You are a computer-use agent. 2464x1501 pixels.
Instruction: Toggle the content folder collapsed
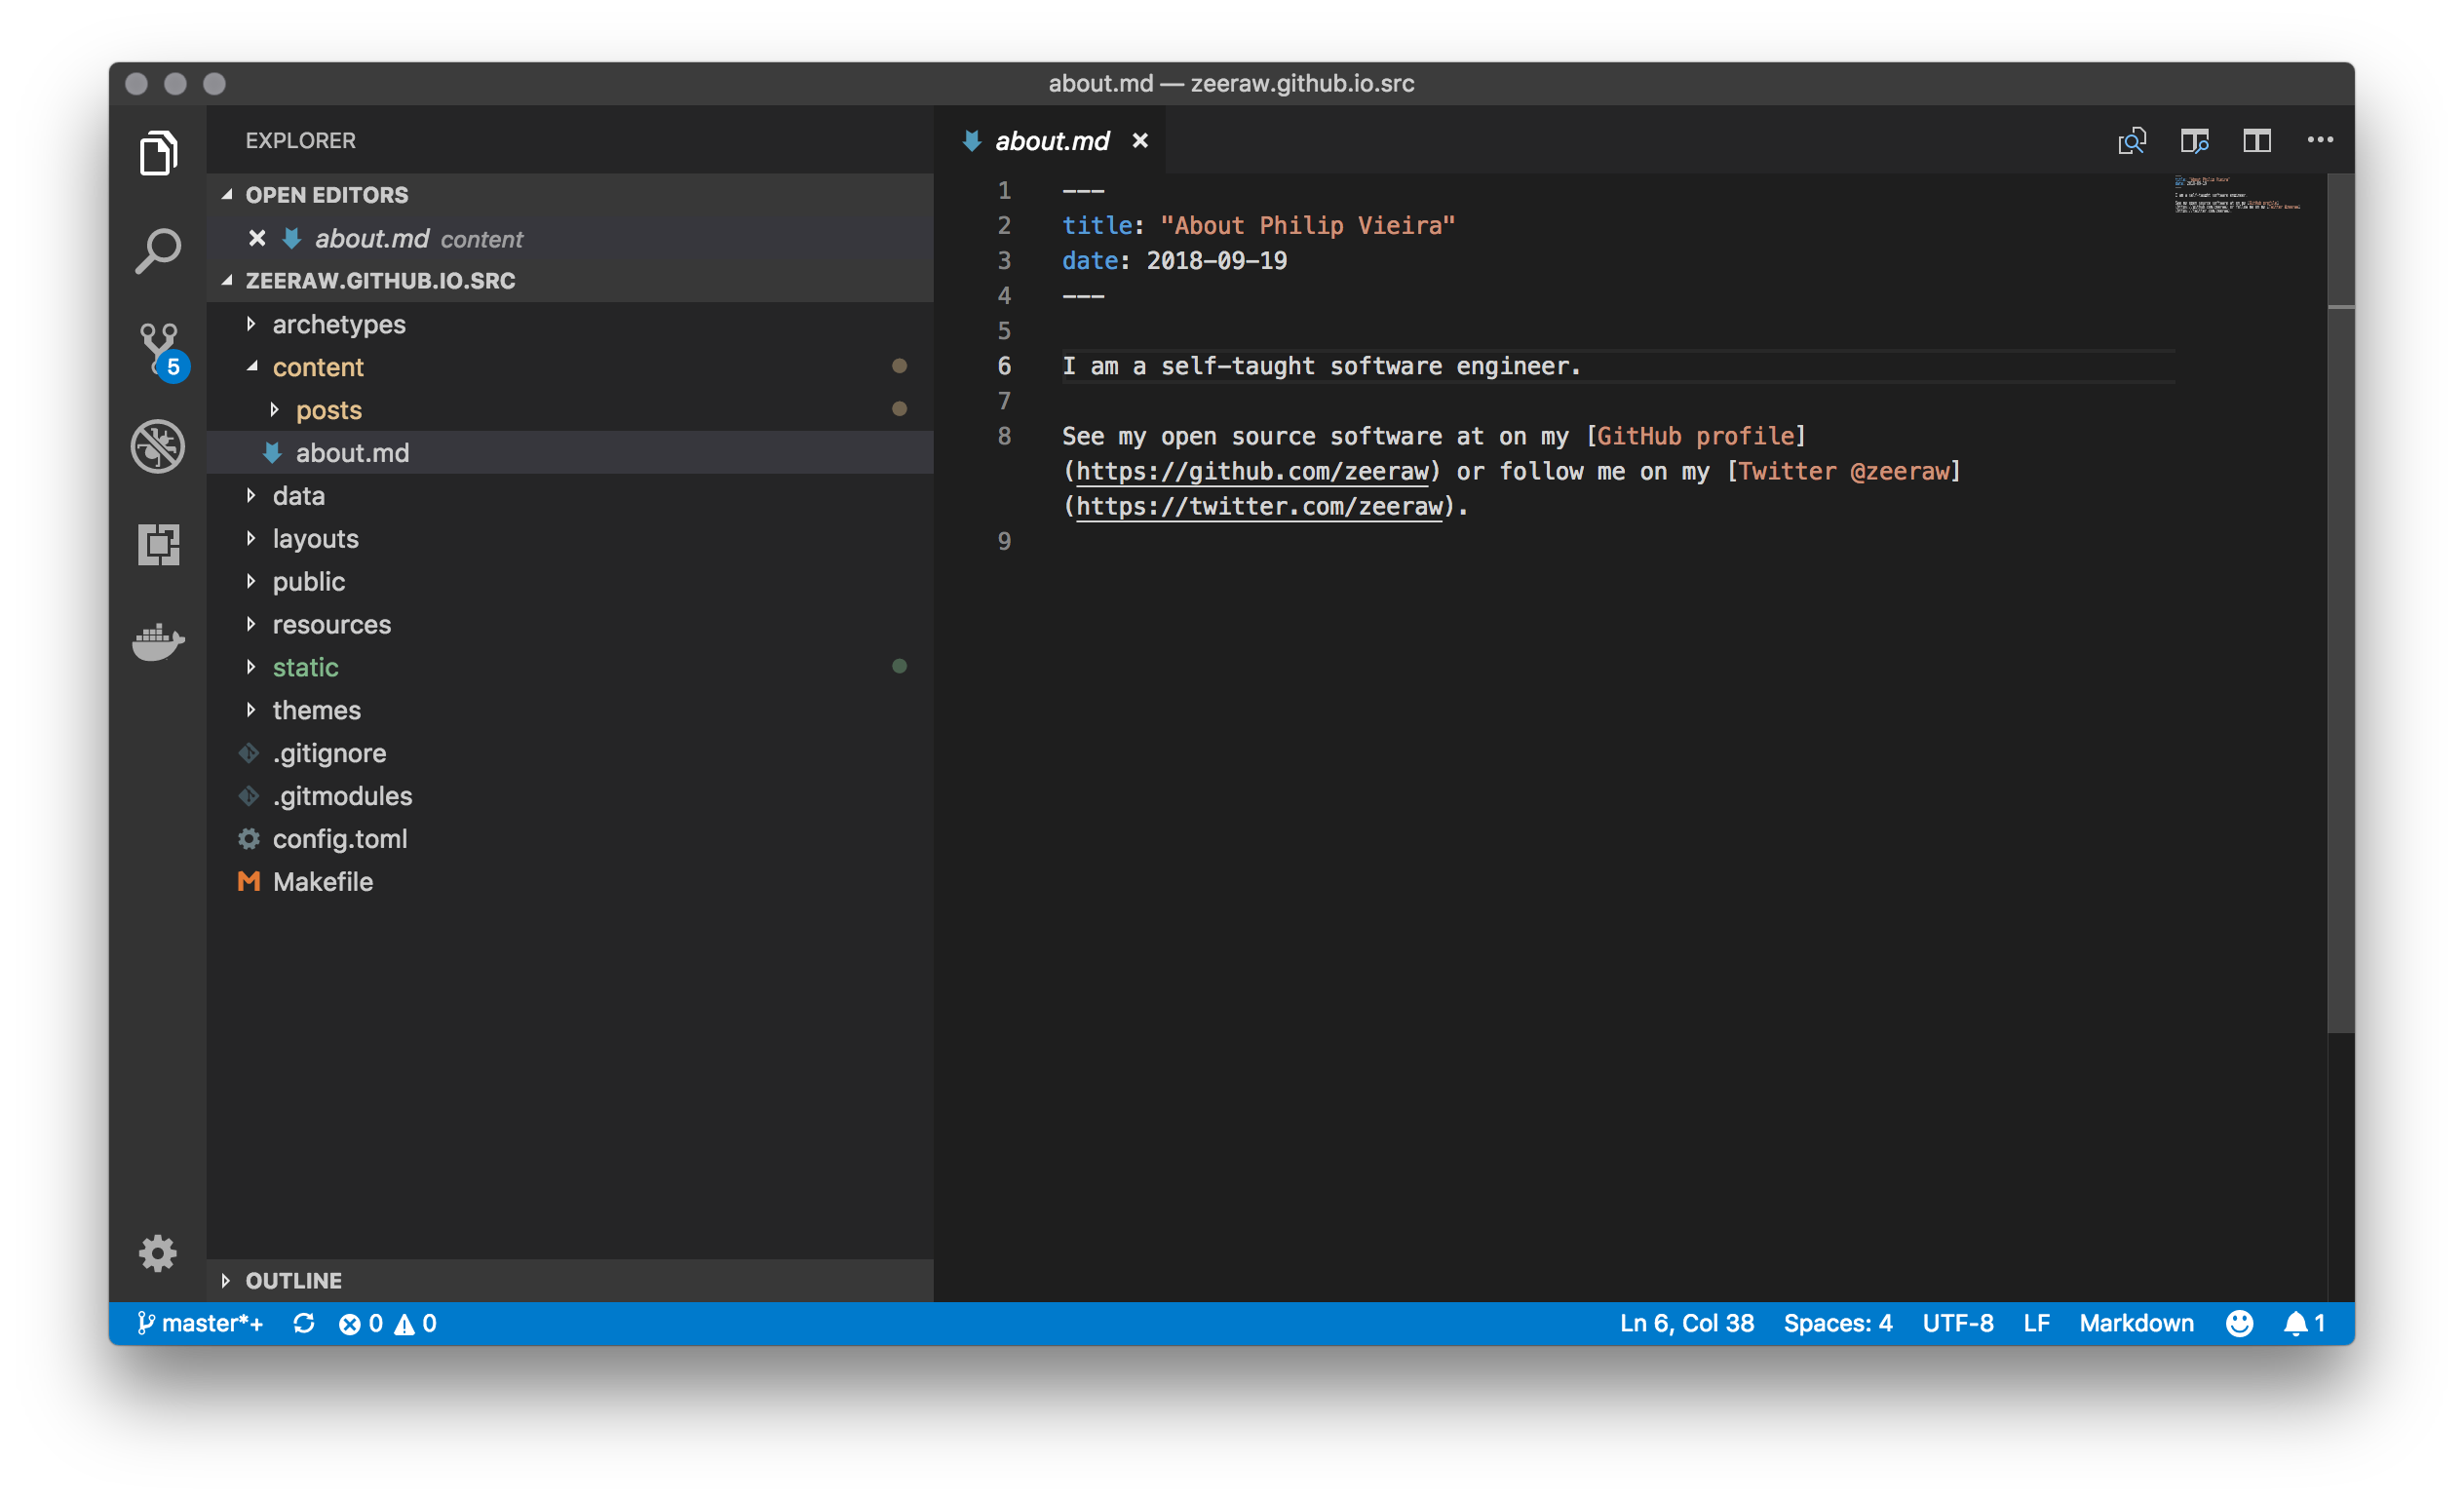253,366
